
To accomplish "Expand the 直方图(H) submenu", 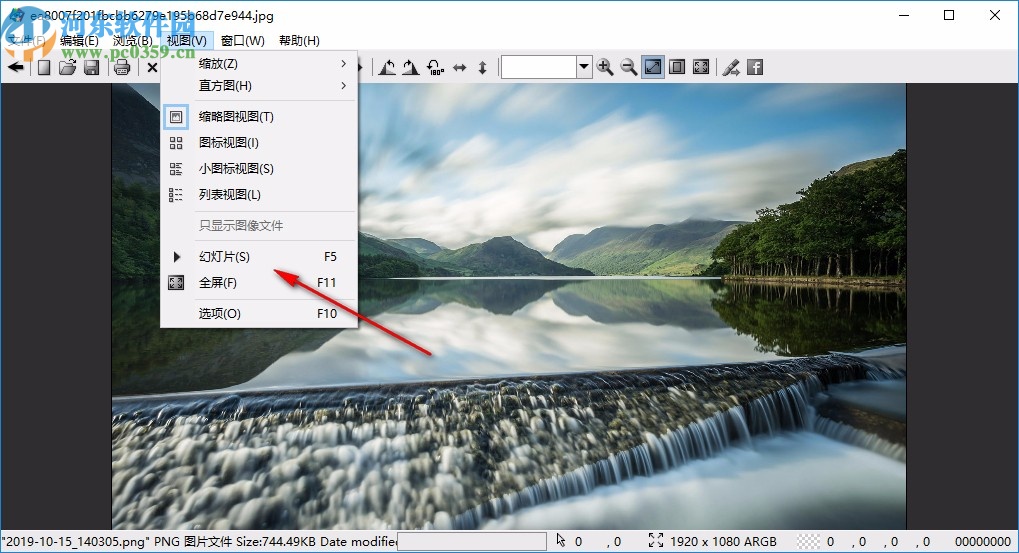I will [259, 86].
